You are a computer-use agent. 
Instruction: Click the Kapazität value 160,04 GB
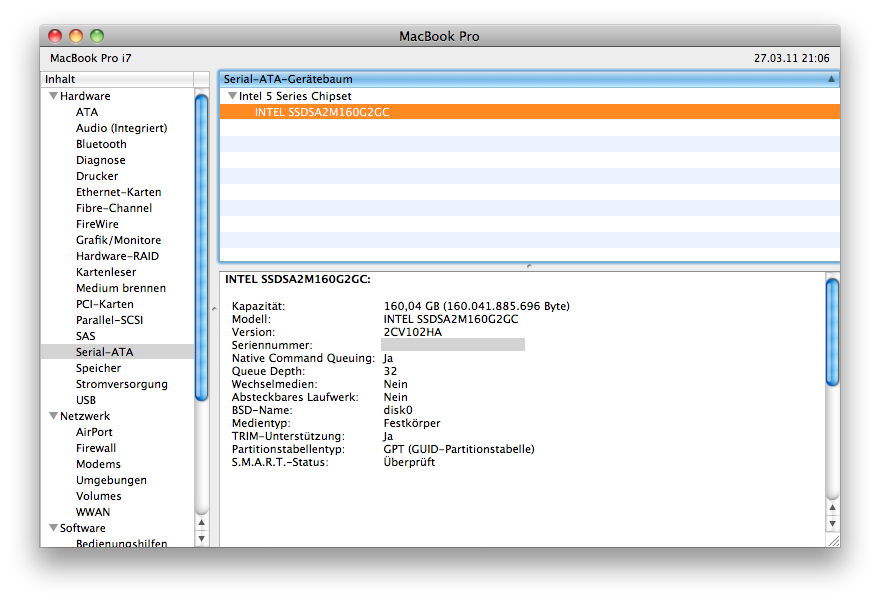pos(476,306)
